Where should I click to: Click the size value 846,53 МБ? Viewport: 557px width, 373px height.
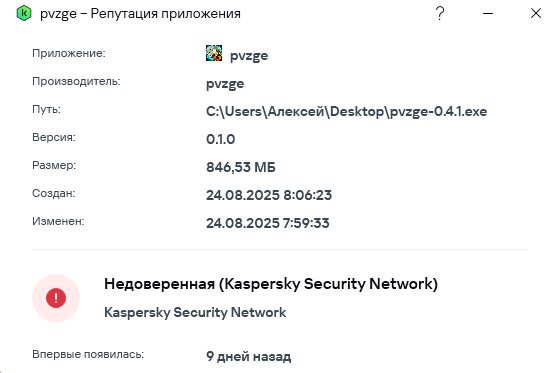(x=241, y=167)
